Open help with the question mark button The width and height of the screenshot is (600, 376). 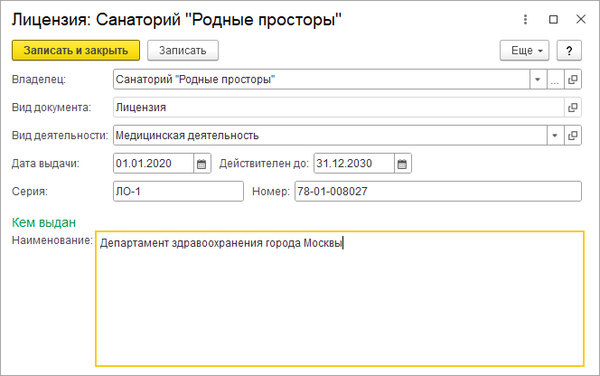[x=569, y=50]
